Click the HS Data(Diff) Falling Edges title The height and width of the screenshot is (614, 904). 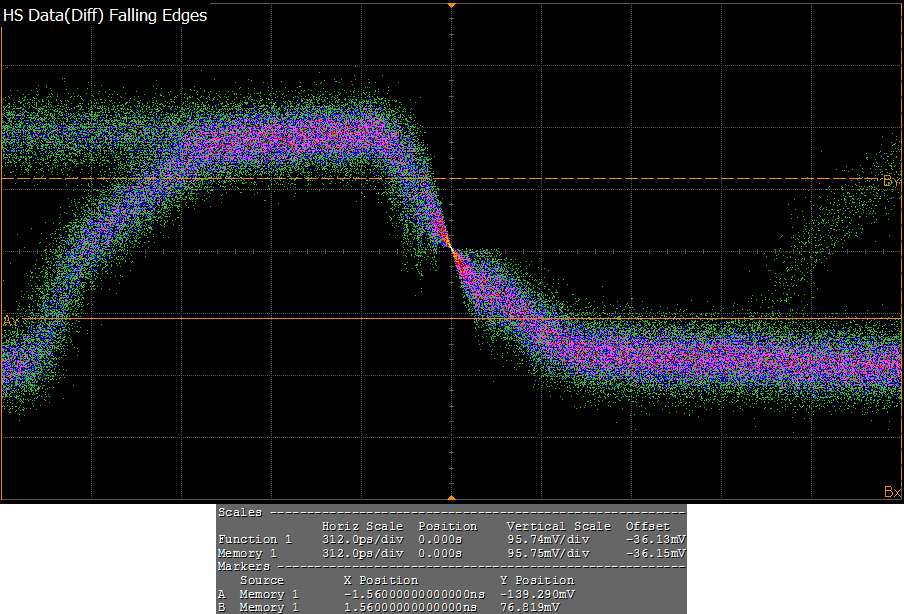pos(106,16)
